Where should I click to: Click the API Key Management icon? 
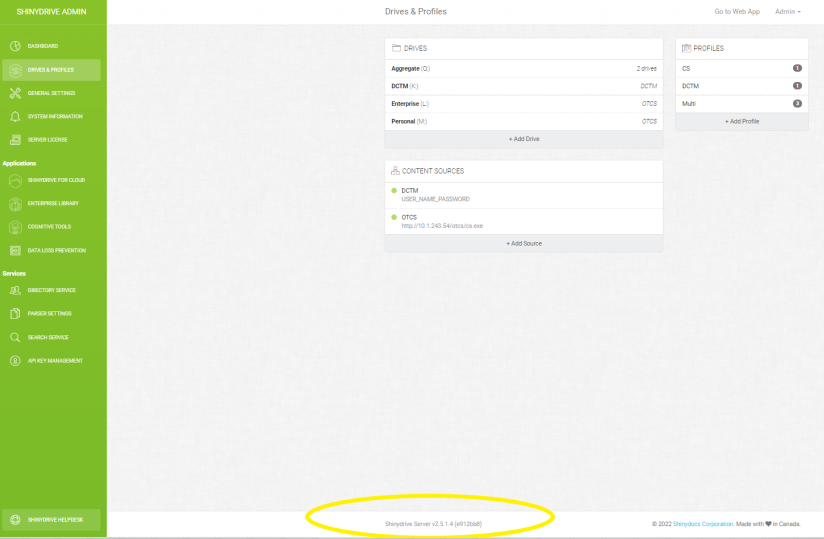point(15,361)
